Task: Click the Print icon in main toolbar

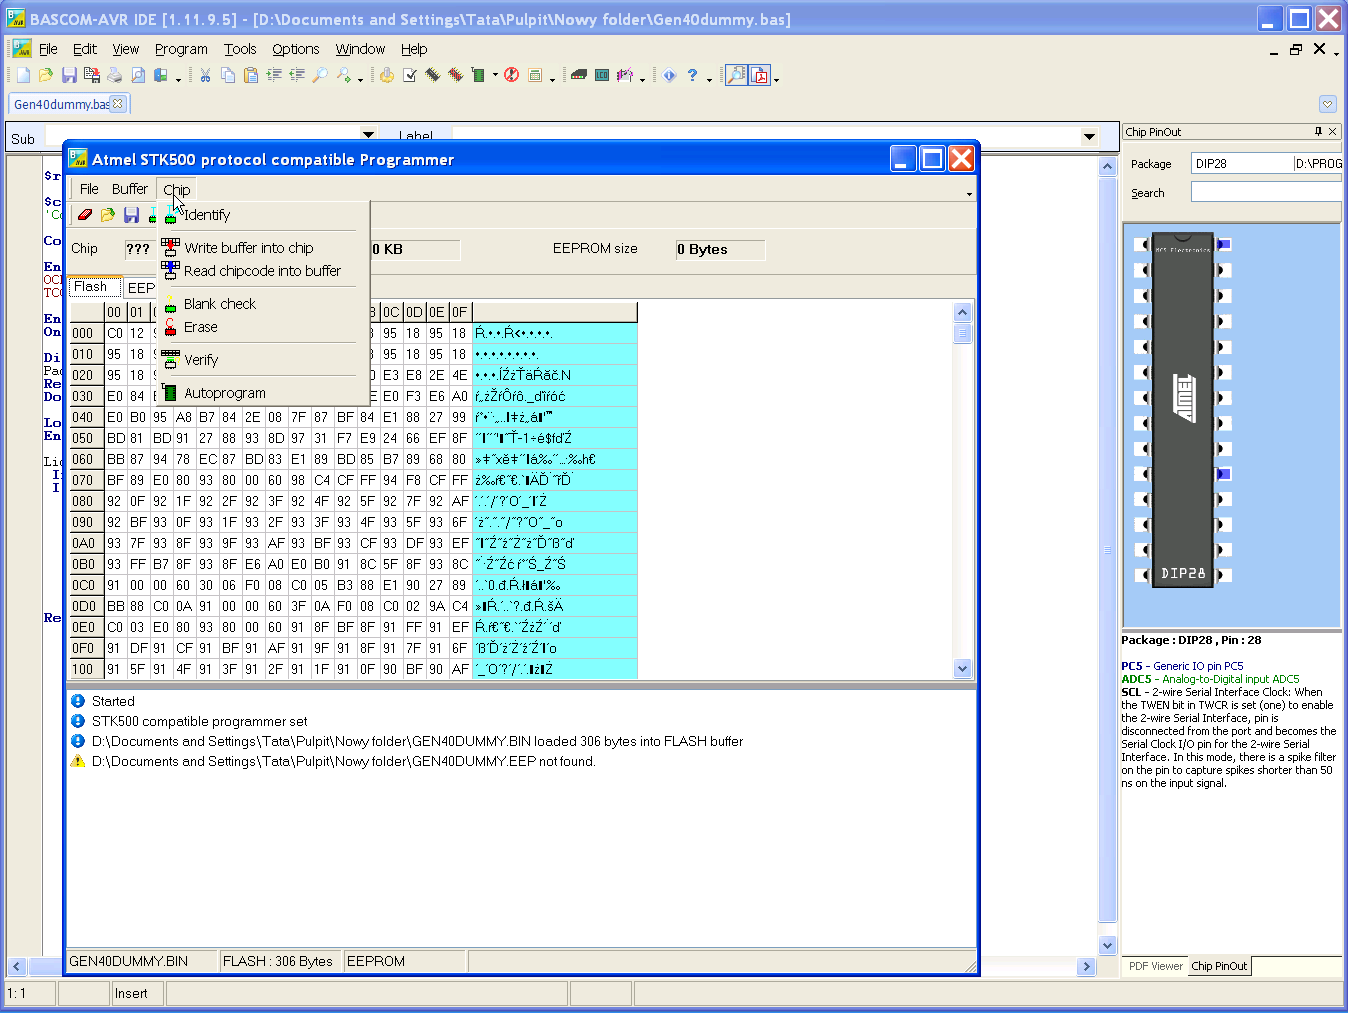Action: click(x=115, y=75)
